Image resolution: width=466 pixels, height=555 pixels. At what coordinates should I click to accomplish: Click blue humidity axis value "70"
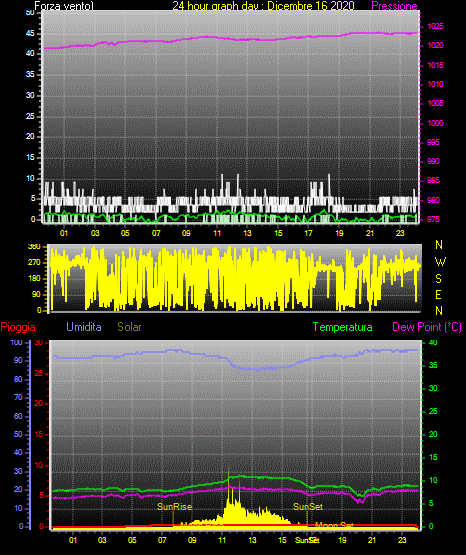click(18, 397)
